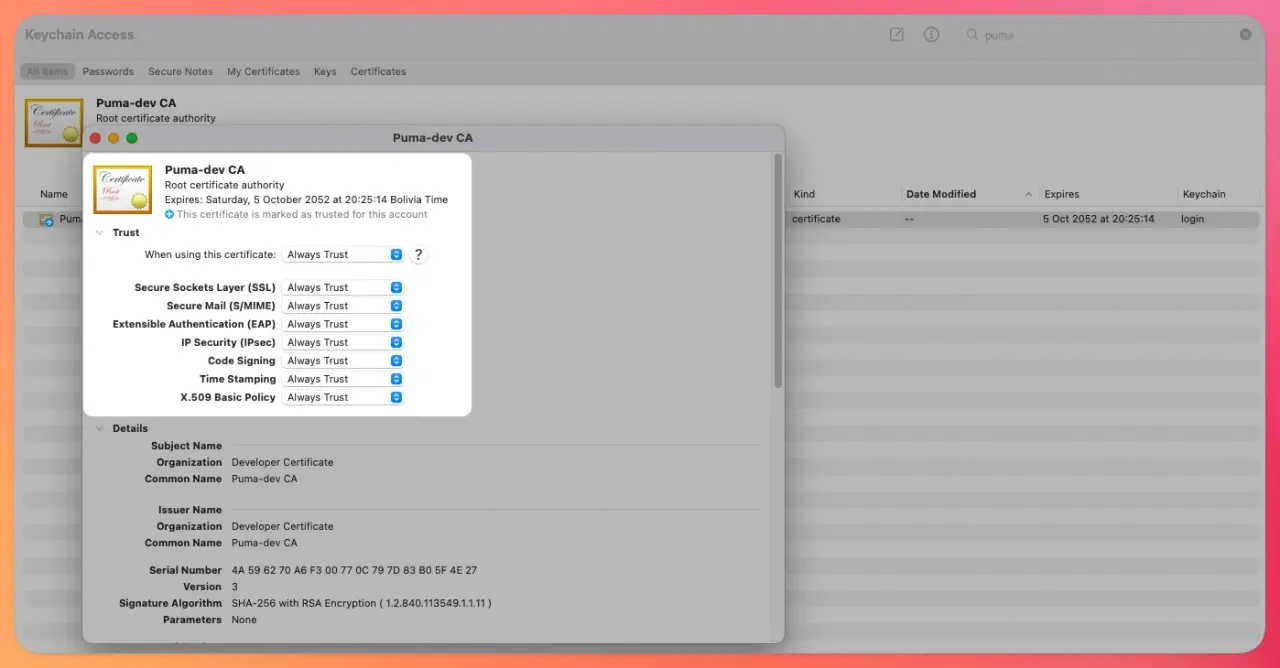Sort the list by Kind column header
The height and width of the screenshot is (668, 1280).
[804, 194]
